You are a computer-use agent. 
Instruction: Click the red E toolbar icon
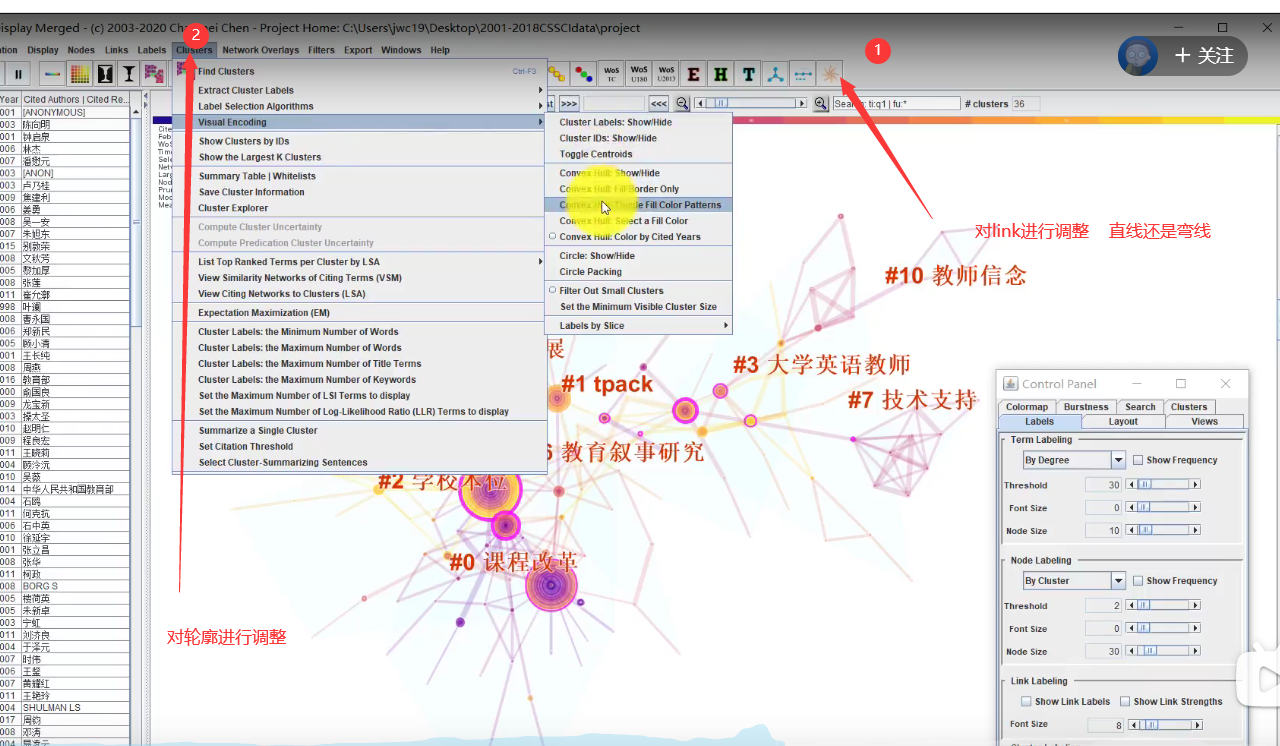point(693,74)
